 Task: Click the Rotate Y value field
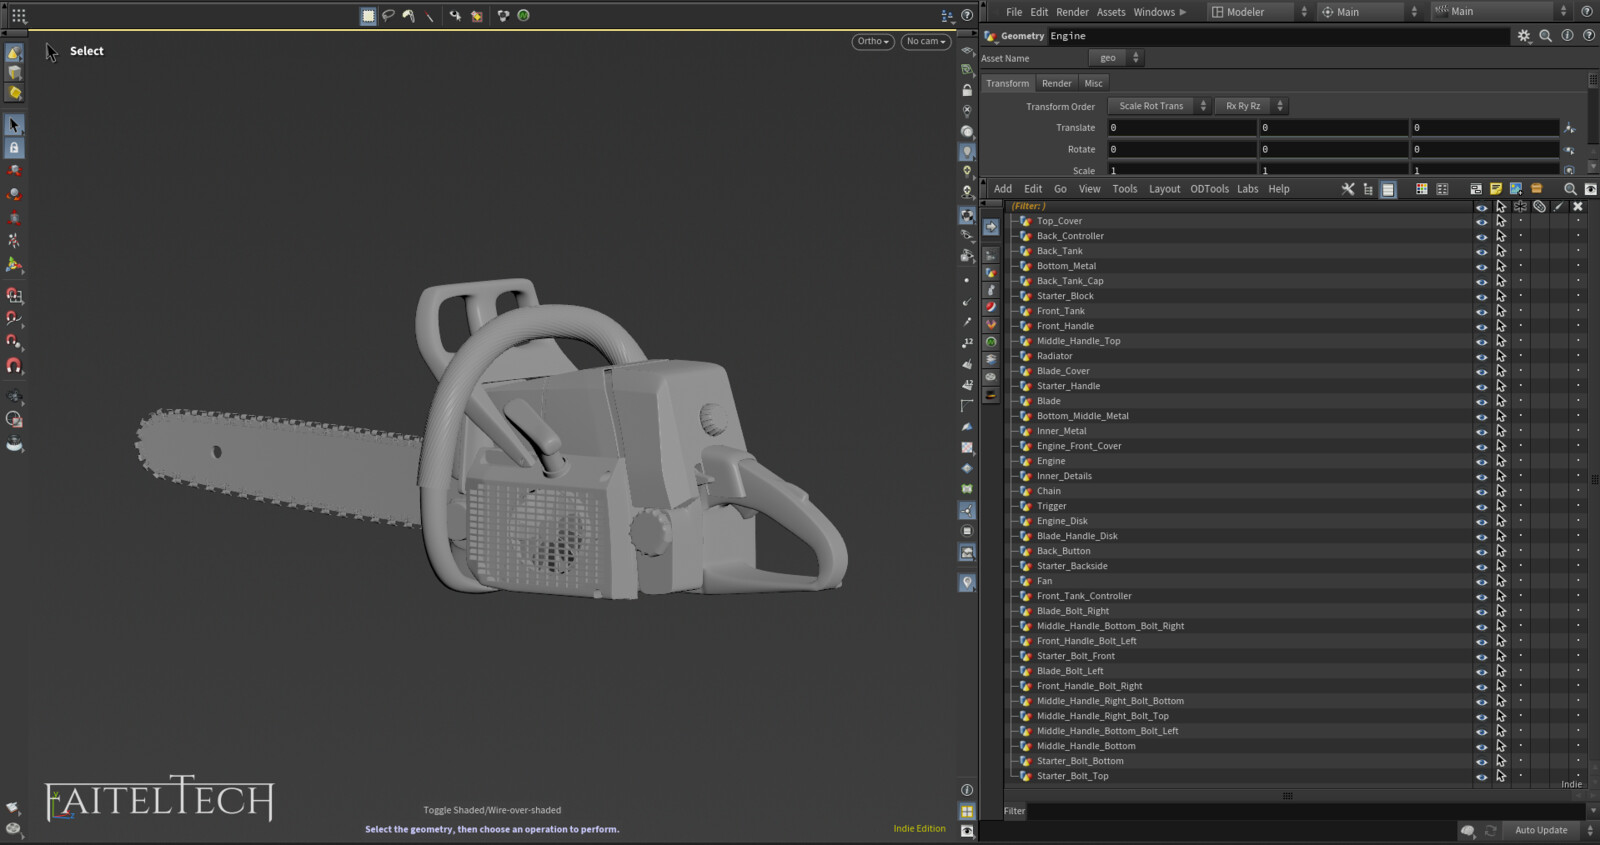pyautogui.click(x=1334, y=149)
